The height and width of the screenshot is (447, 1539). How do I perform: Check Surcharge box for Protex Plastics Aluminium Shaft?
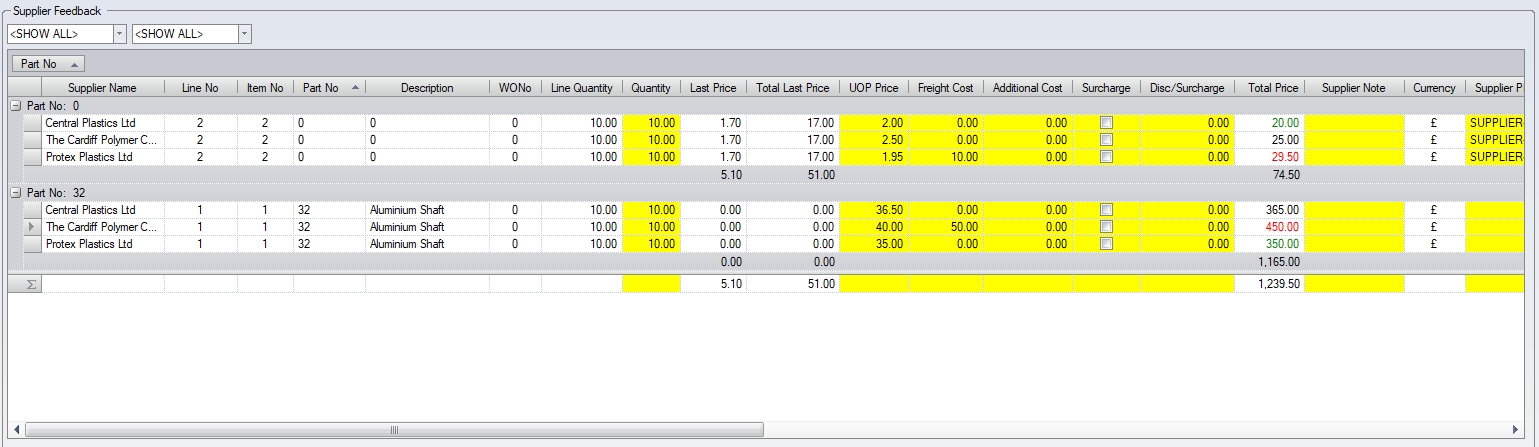1106,244
